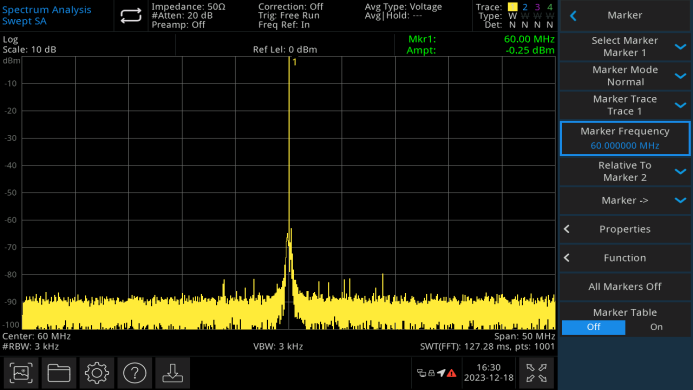This screenshot has width=693, height=390.
Task: Open the help question mark icon
Action: 134,373
